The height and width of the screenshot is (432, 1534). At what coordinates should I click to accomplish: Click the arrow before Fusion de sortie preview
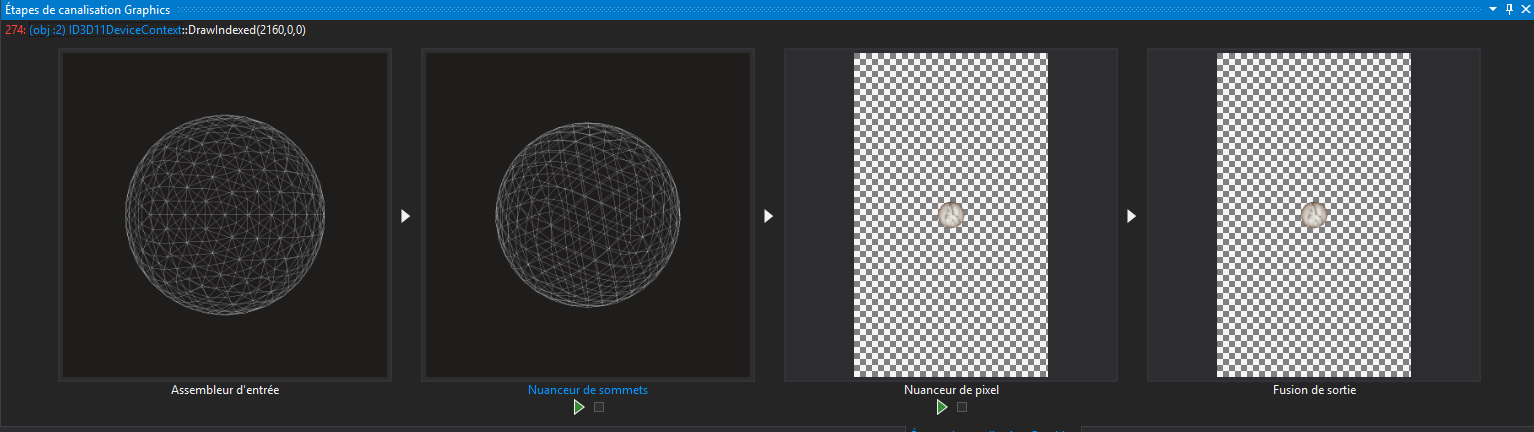pos(1131,216)
